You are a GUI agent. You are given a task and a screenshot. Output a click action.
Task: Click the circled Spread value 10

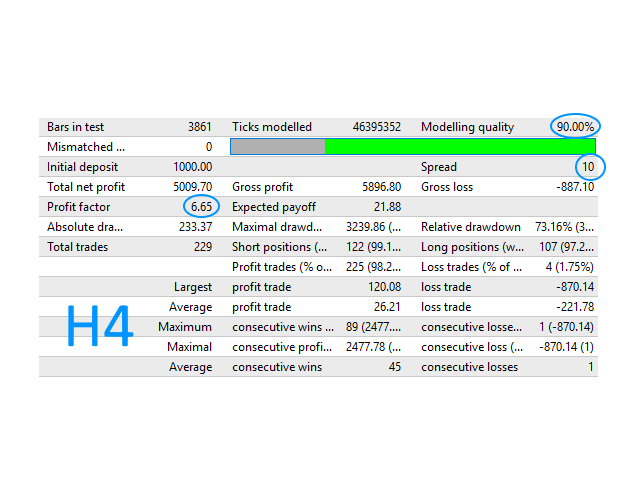tap(590, 167)
